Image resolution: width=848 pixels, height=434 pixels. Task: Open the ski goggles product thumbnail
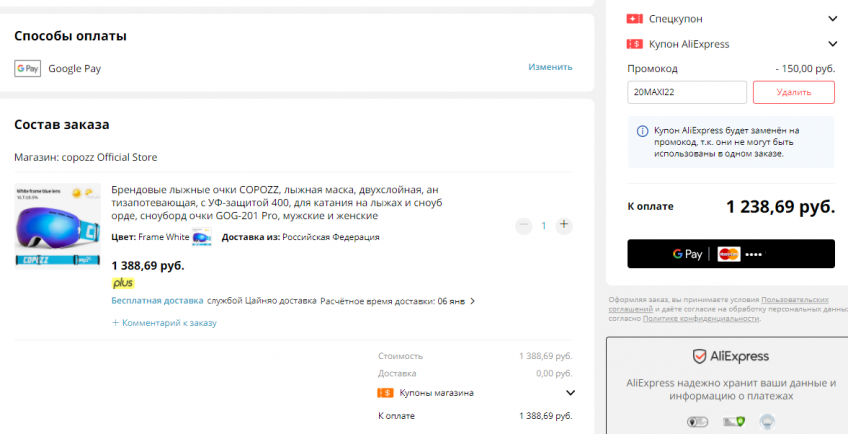(57, 225)
